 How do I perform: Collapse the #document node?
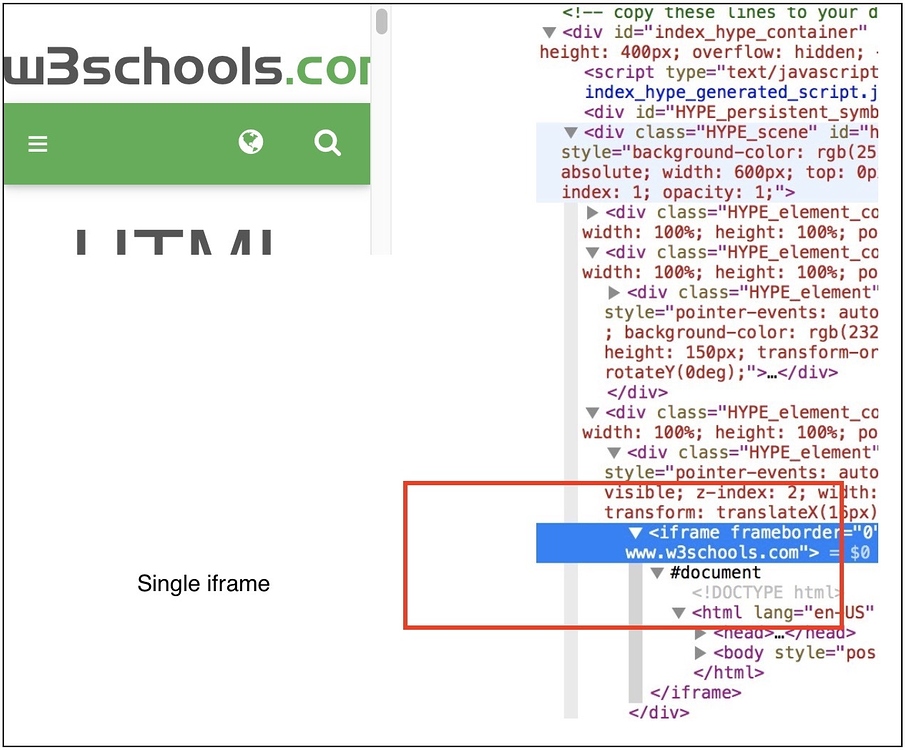click(x=657, y=572)
